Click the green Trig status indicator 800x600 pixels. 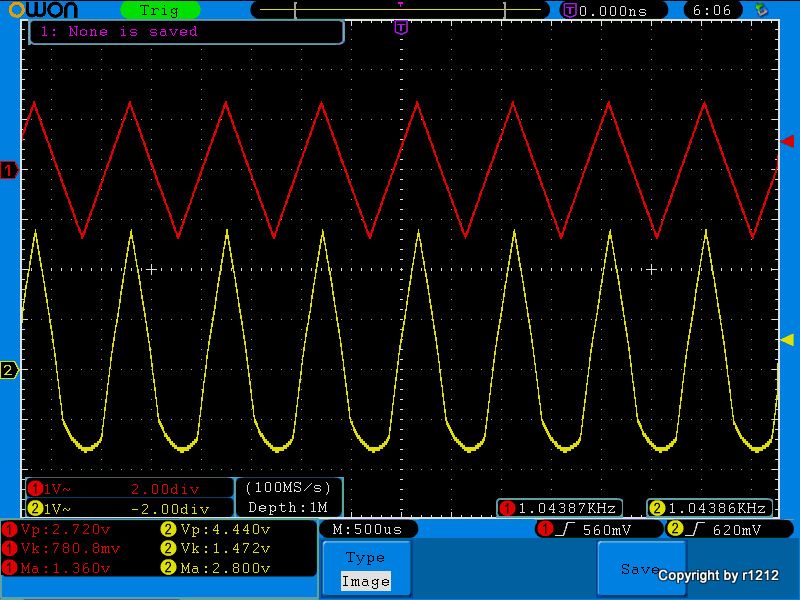[x=160, y=10]
